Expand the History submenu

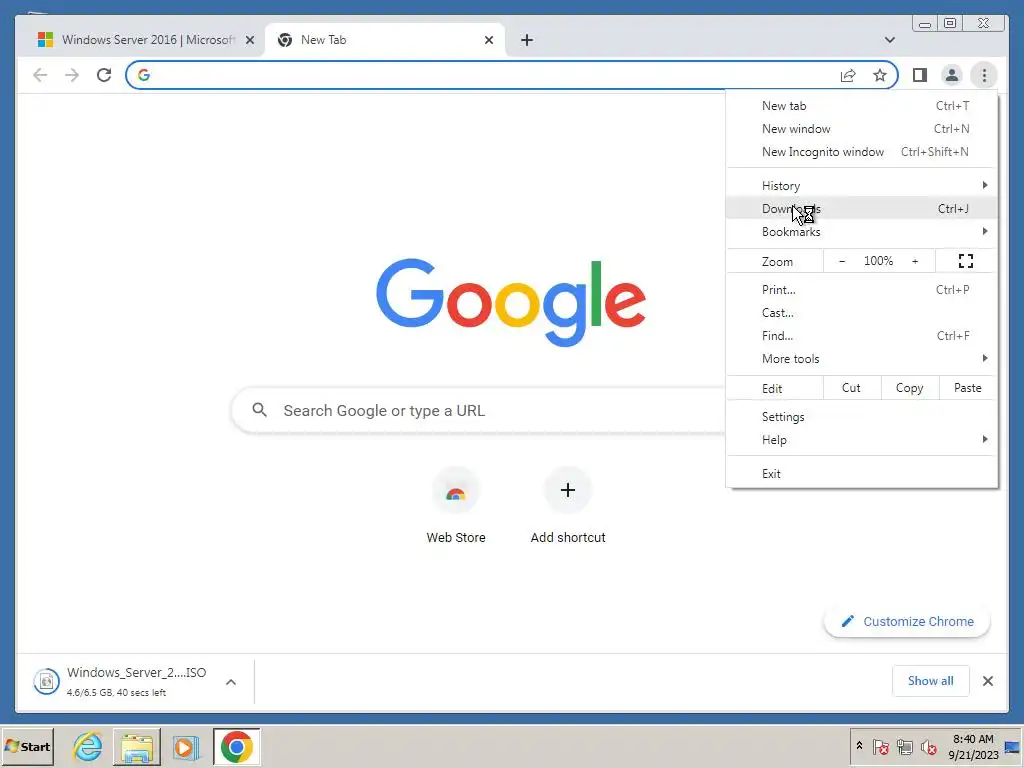[x=862, y=185]
